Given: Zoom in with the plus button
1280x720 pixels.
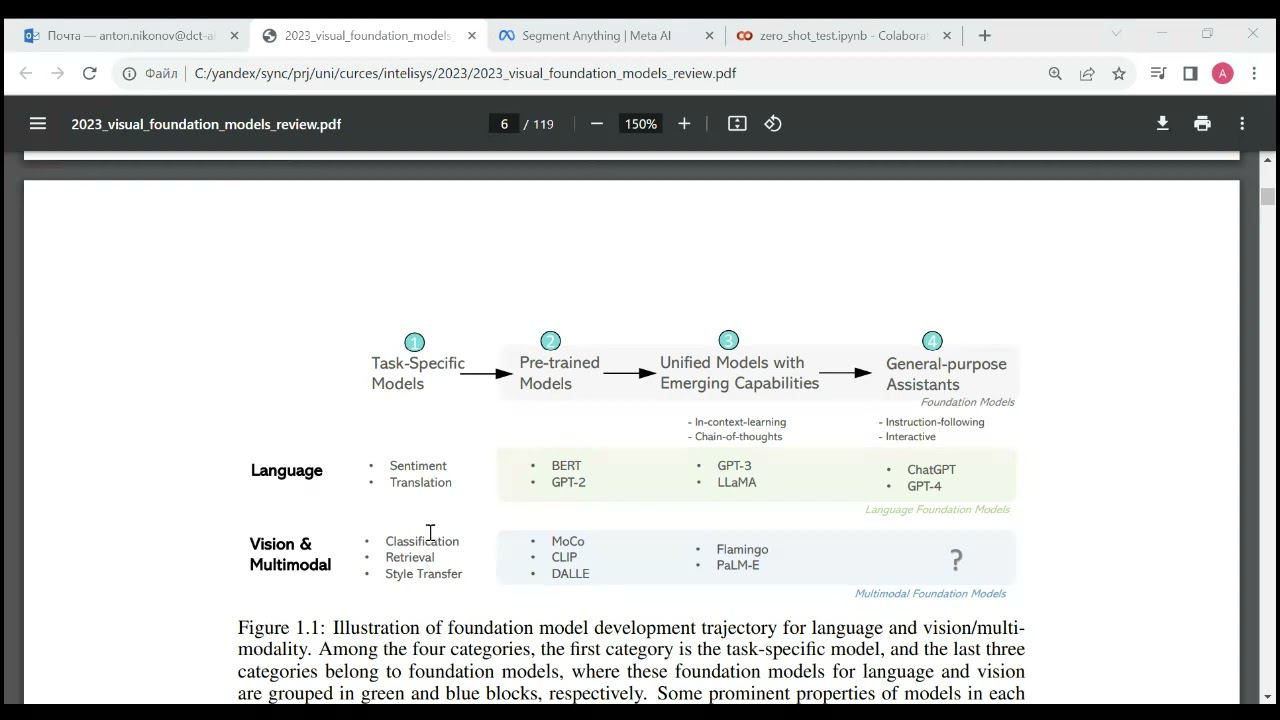Looking at the screenshot, I should click(x=684, y=124).
